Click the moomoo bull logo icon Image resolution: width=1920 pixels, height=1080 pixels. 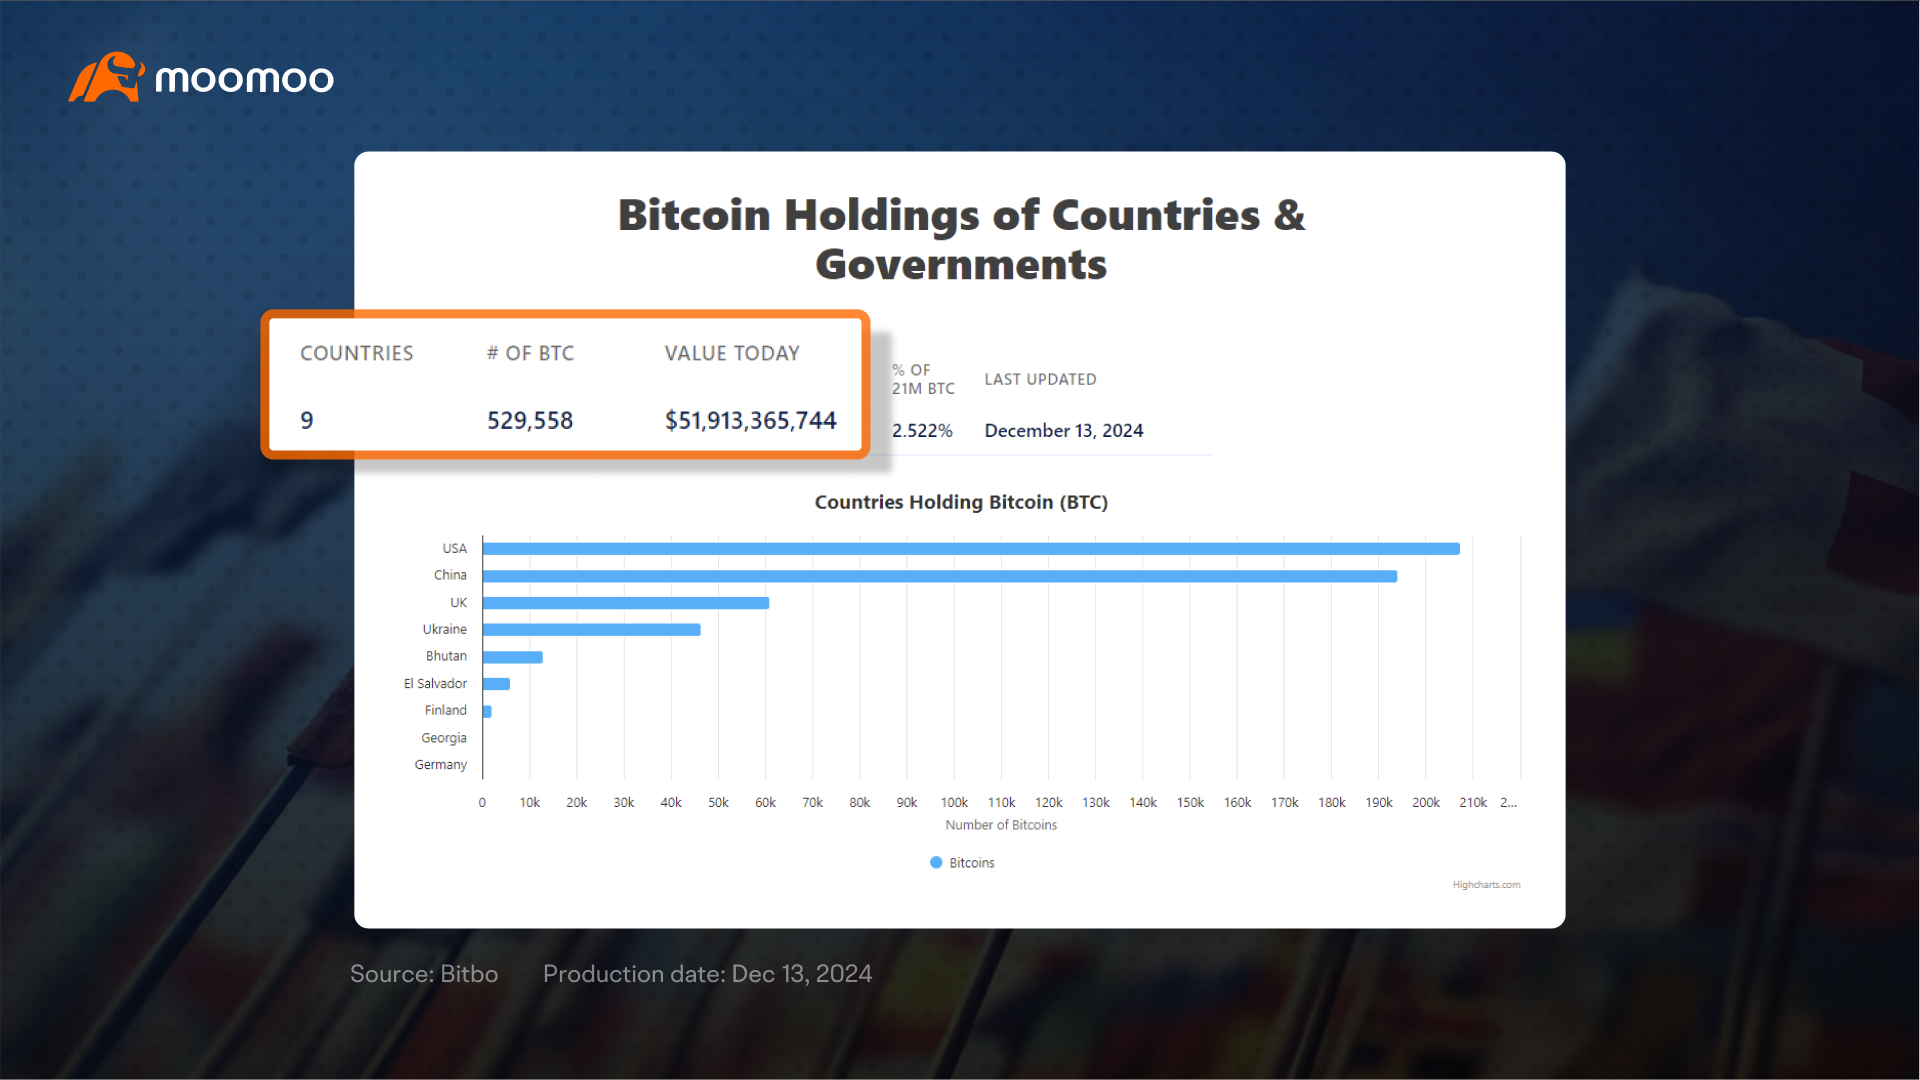(x=106, y=77)
